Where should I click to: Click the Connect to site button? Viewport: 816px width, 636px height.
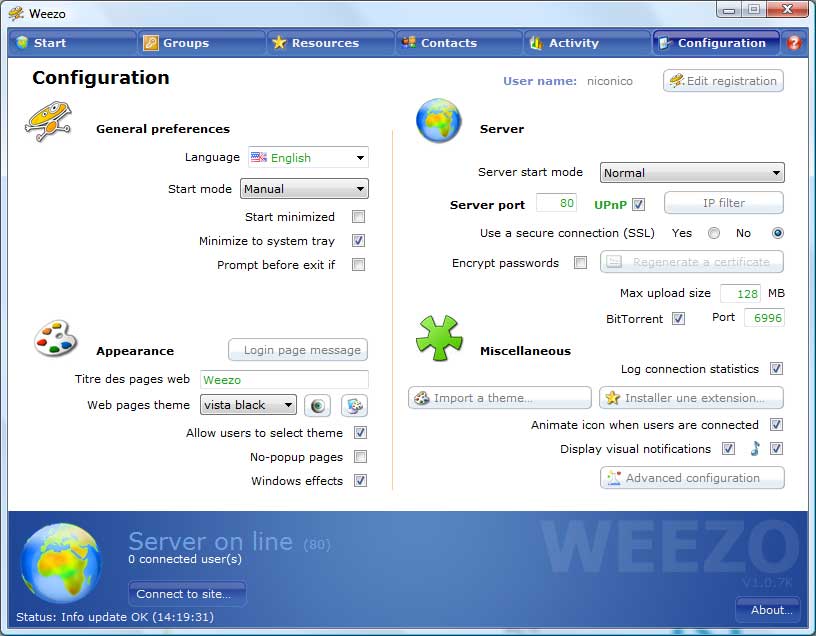pos(187,594)
